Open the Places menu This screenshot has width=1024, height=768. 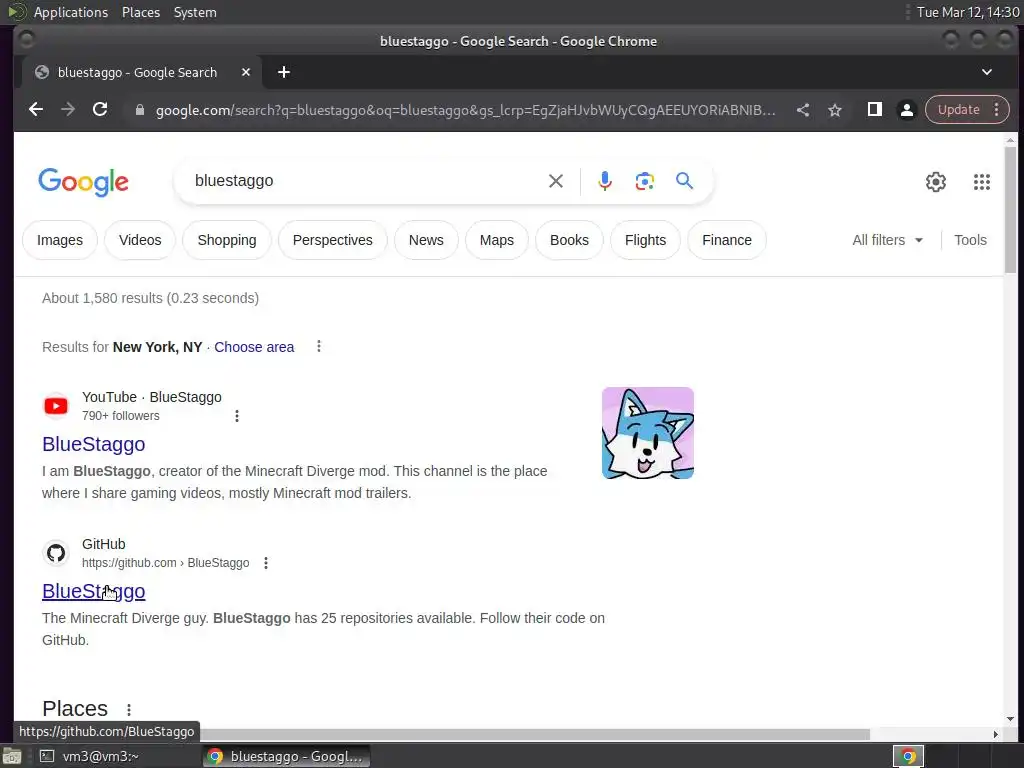click(x=141, y=12)
